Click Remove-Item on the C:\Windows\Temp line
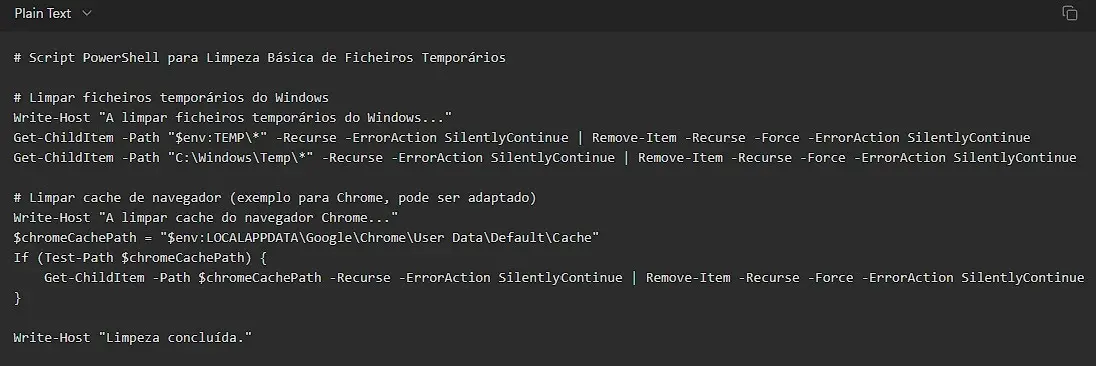 point(680,158)
